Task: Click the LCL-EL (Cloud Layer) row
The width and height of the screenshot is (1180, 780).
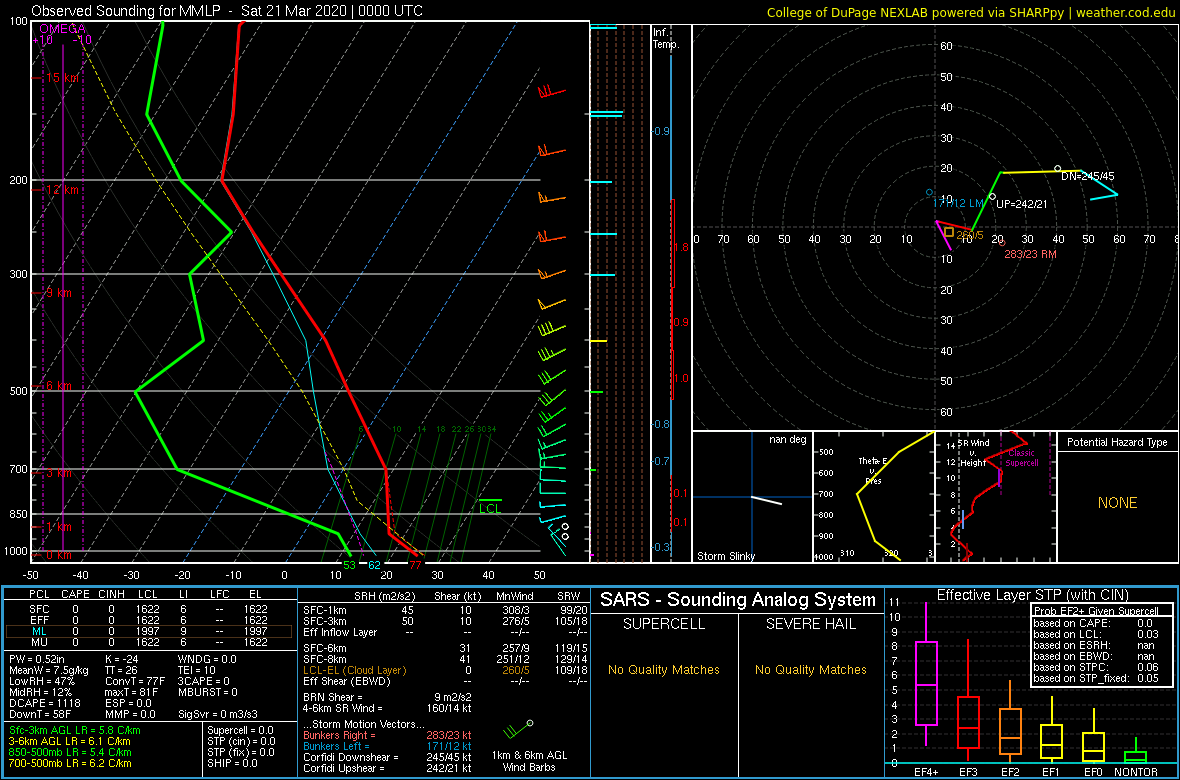Action: tap(443, 670)
